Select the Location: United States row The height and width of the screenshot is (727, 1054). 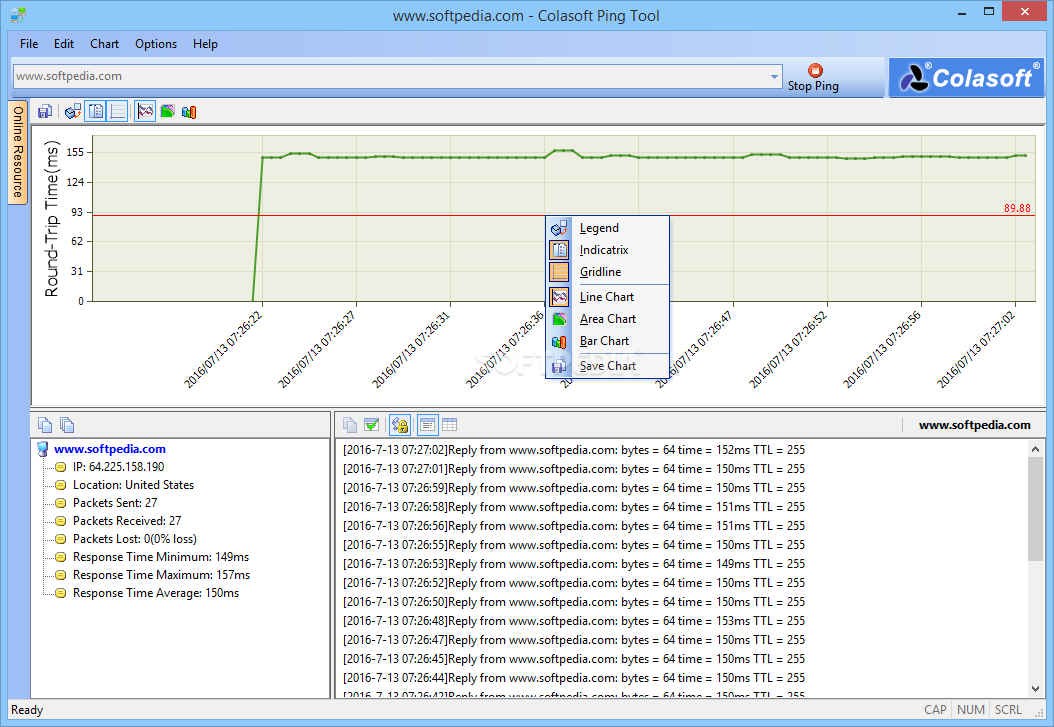(133, 485)
